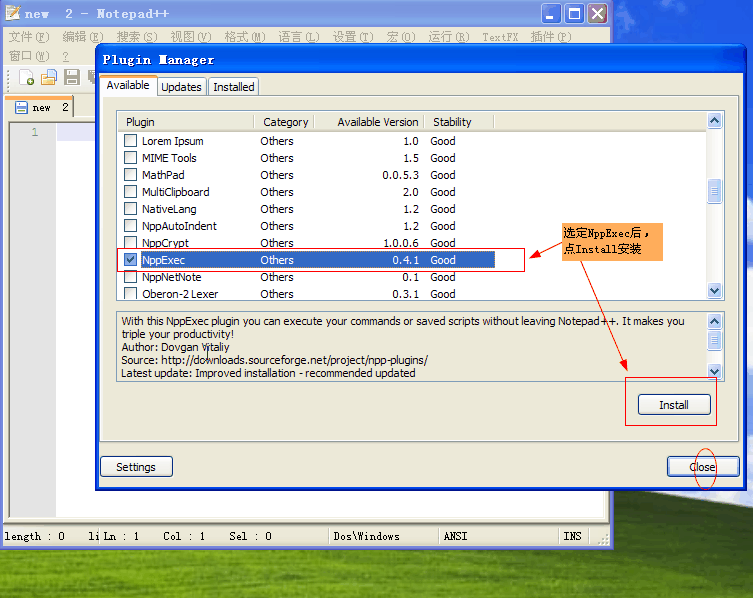753x598 pixels.
Task: Check the NativeLang plugin checkbox
Action: point(130,209)
